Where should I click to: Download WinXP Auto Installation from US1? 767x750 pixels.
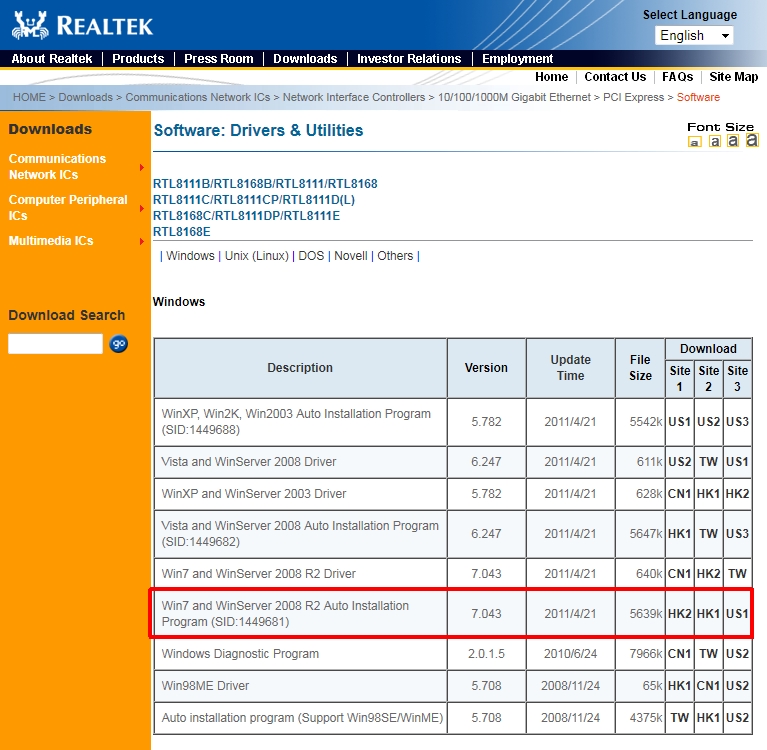tap(679, 422)
